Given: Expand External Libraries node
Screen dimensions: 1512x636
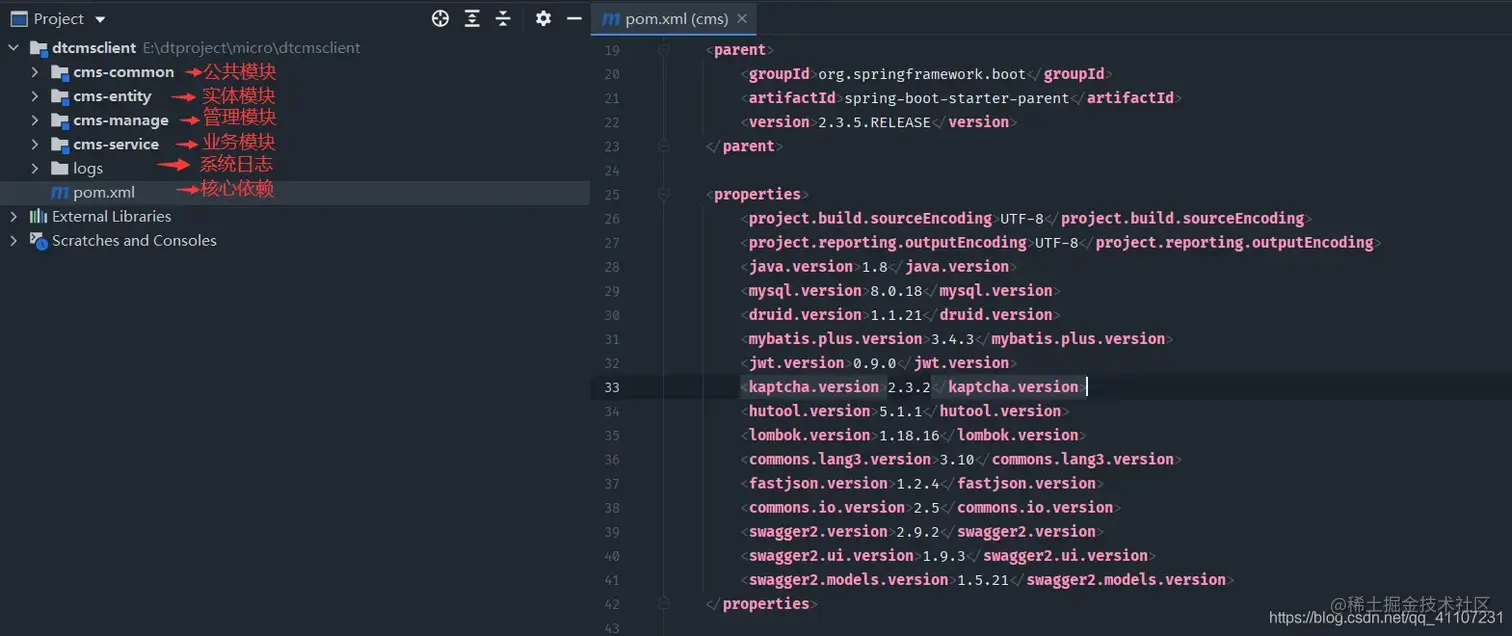Looking at the screenshot, I should [x=13, y=216].
